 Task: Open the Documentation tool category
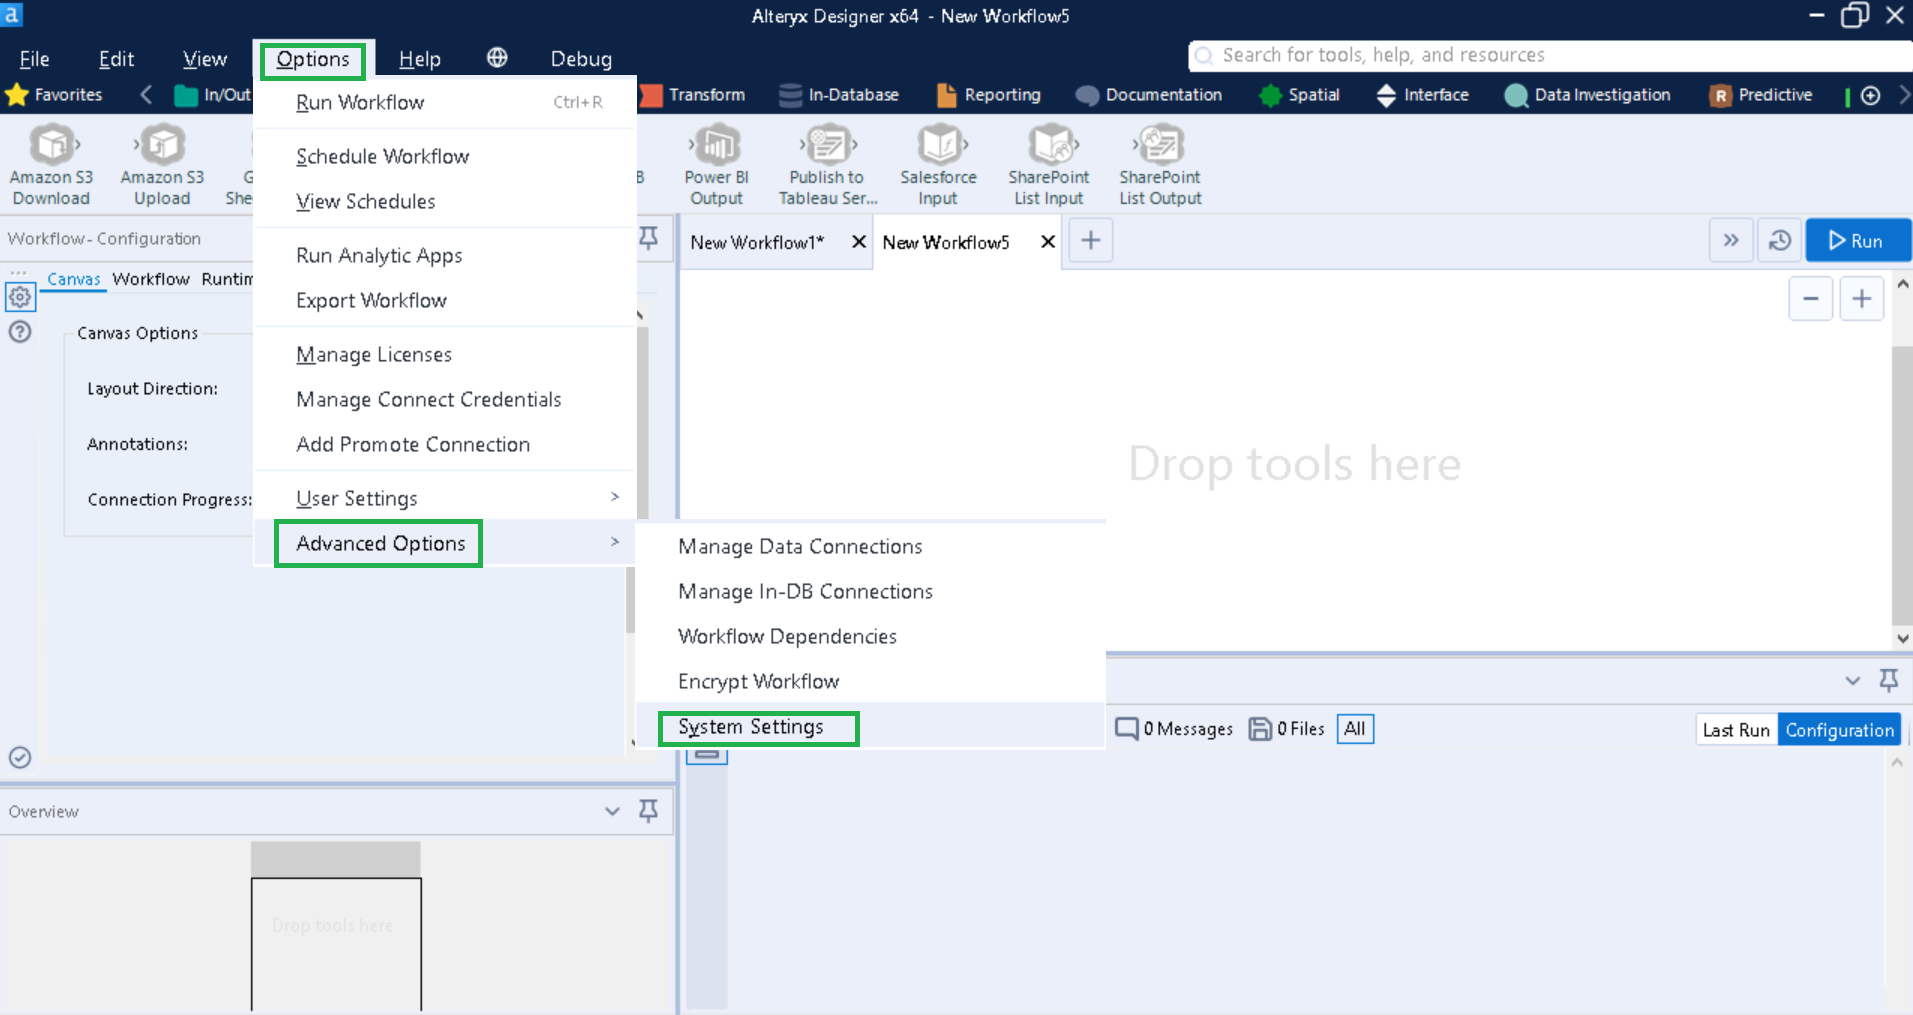(x=1148, y=95)
